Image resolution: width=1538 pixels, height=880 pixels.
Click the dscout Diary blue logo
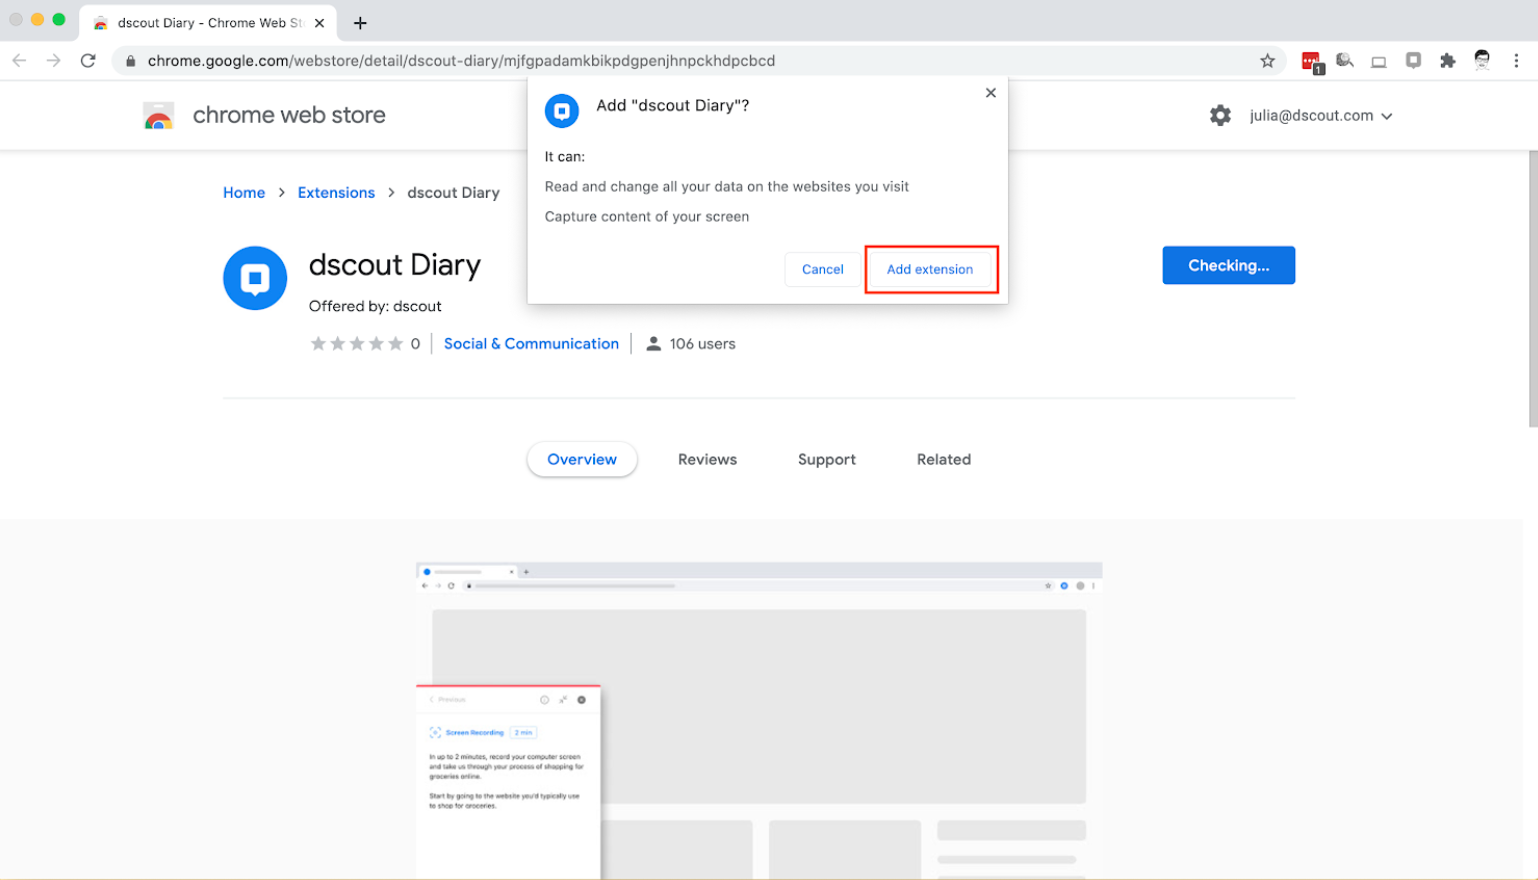click(x=255, y=278)
